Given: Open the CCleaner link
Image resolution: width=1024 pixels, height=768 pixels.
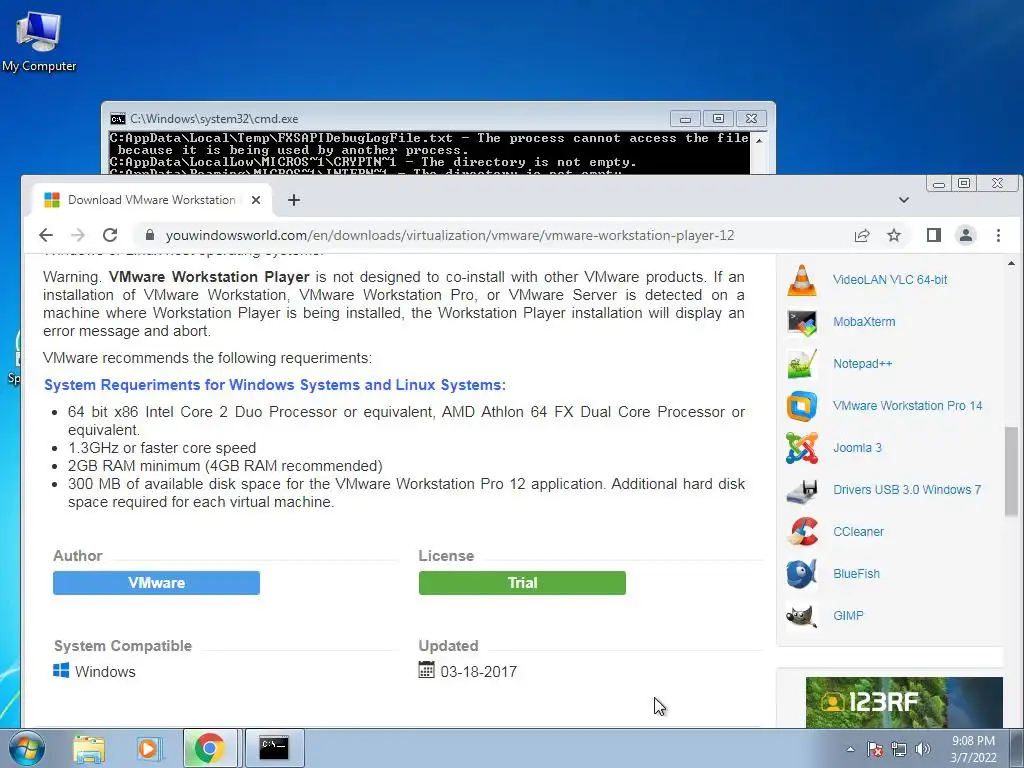Looking at the screenshot, I should pyautogui.click(x=858, y=532).
